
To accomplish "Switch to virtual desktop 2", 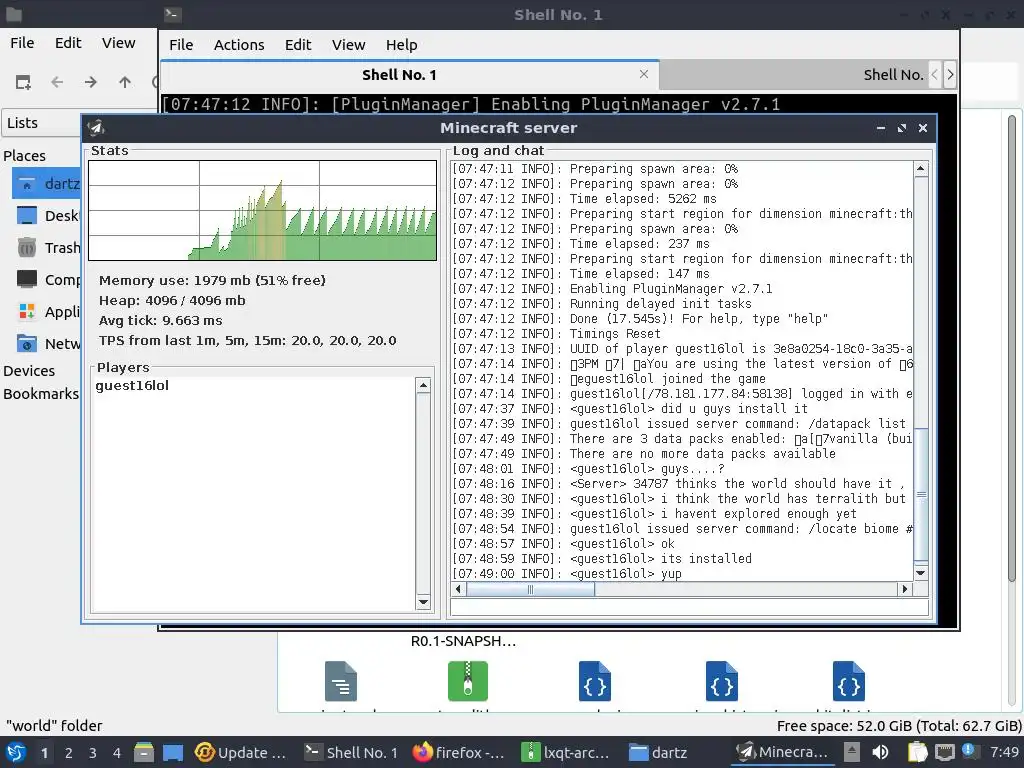I will pos(69,753).
